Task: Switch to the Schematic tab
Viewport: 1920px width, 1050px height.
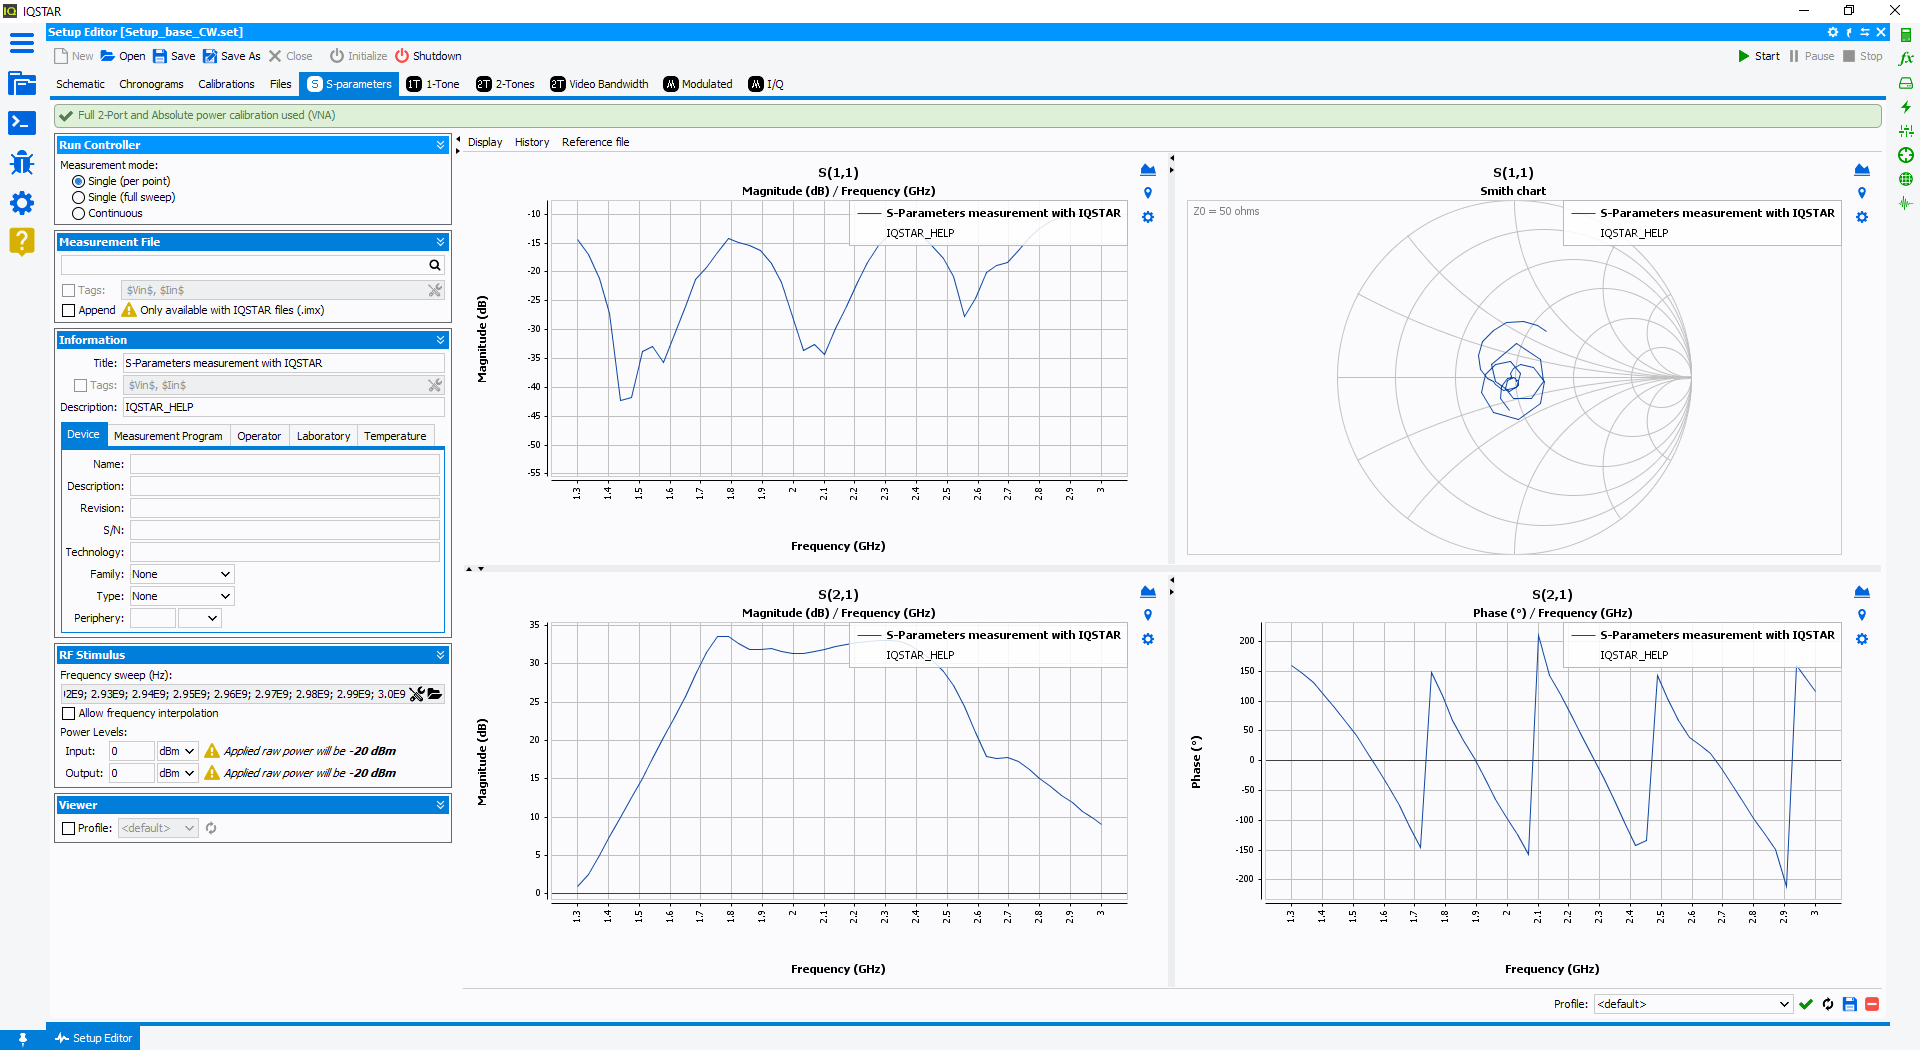Action: pyautogui.click(x=80, y=85)
